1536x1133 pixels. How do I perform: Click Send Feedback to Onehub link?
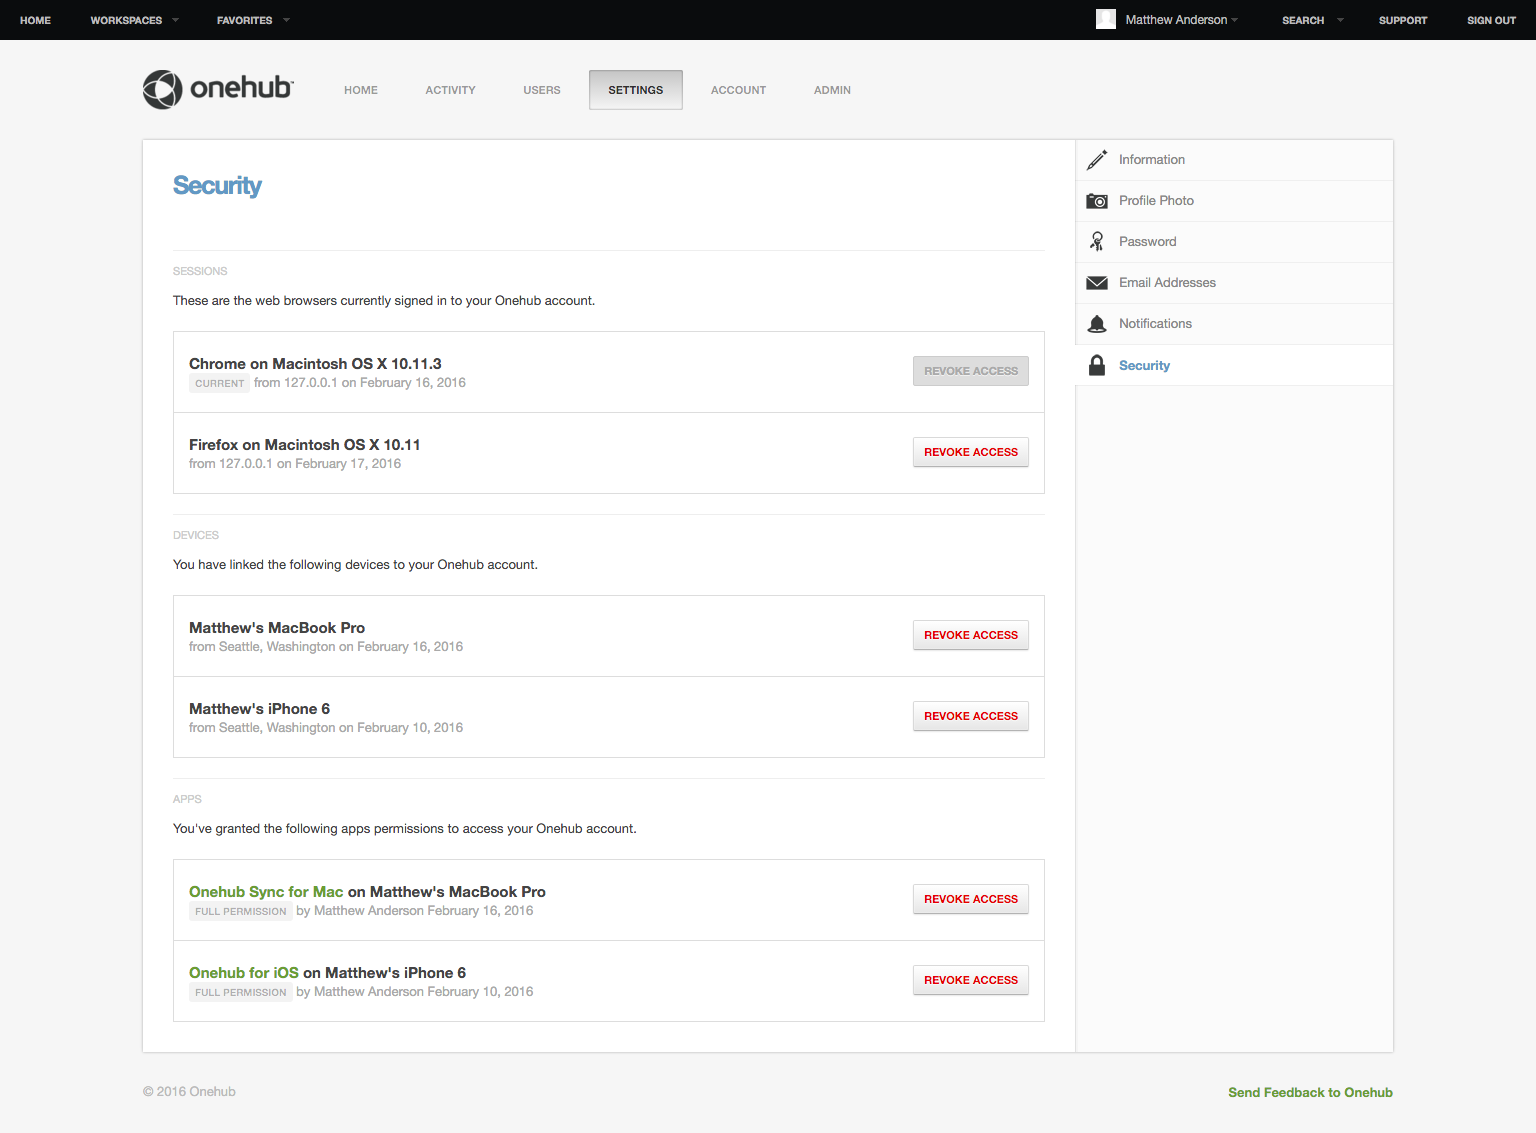(1310, 1092)
